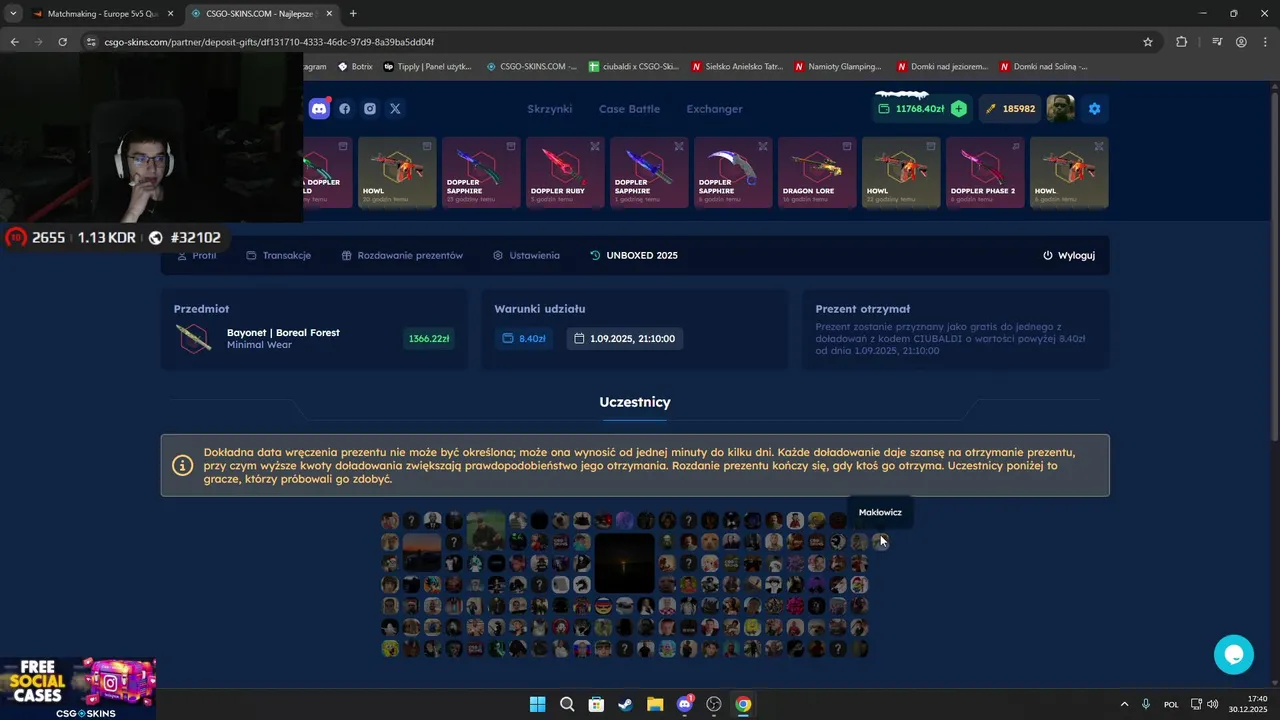Viewport: 1280px width, 720px height.
Task: Switch to the UNBOXED 2025 tab
Action: (634, 256)
